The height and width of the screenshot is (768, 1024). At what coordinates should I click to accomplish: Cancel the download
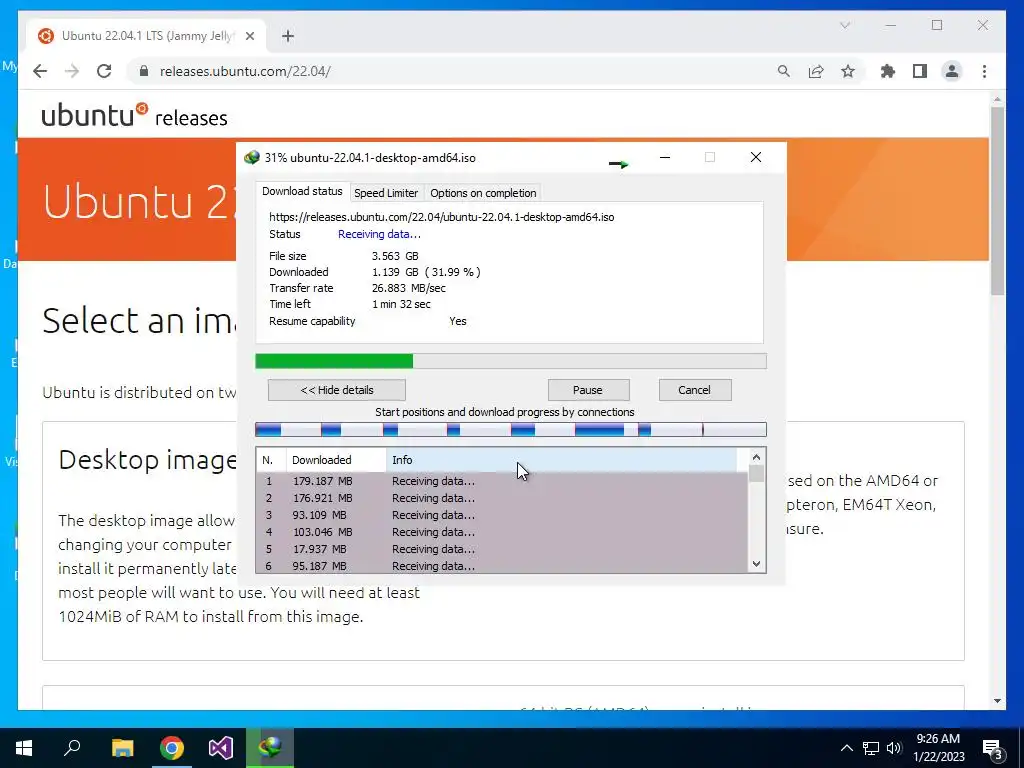(x=695, y=390)
